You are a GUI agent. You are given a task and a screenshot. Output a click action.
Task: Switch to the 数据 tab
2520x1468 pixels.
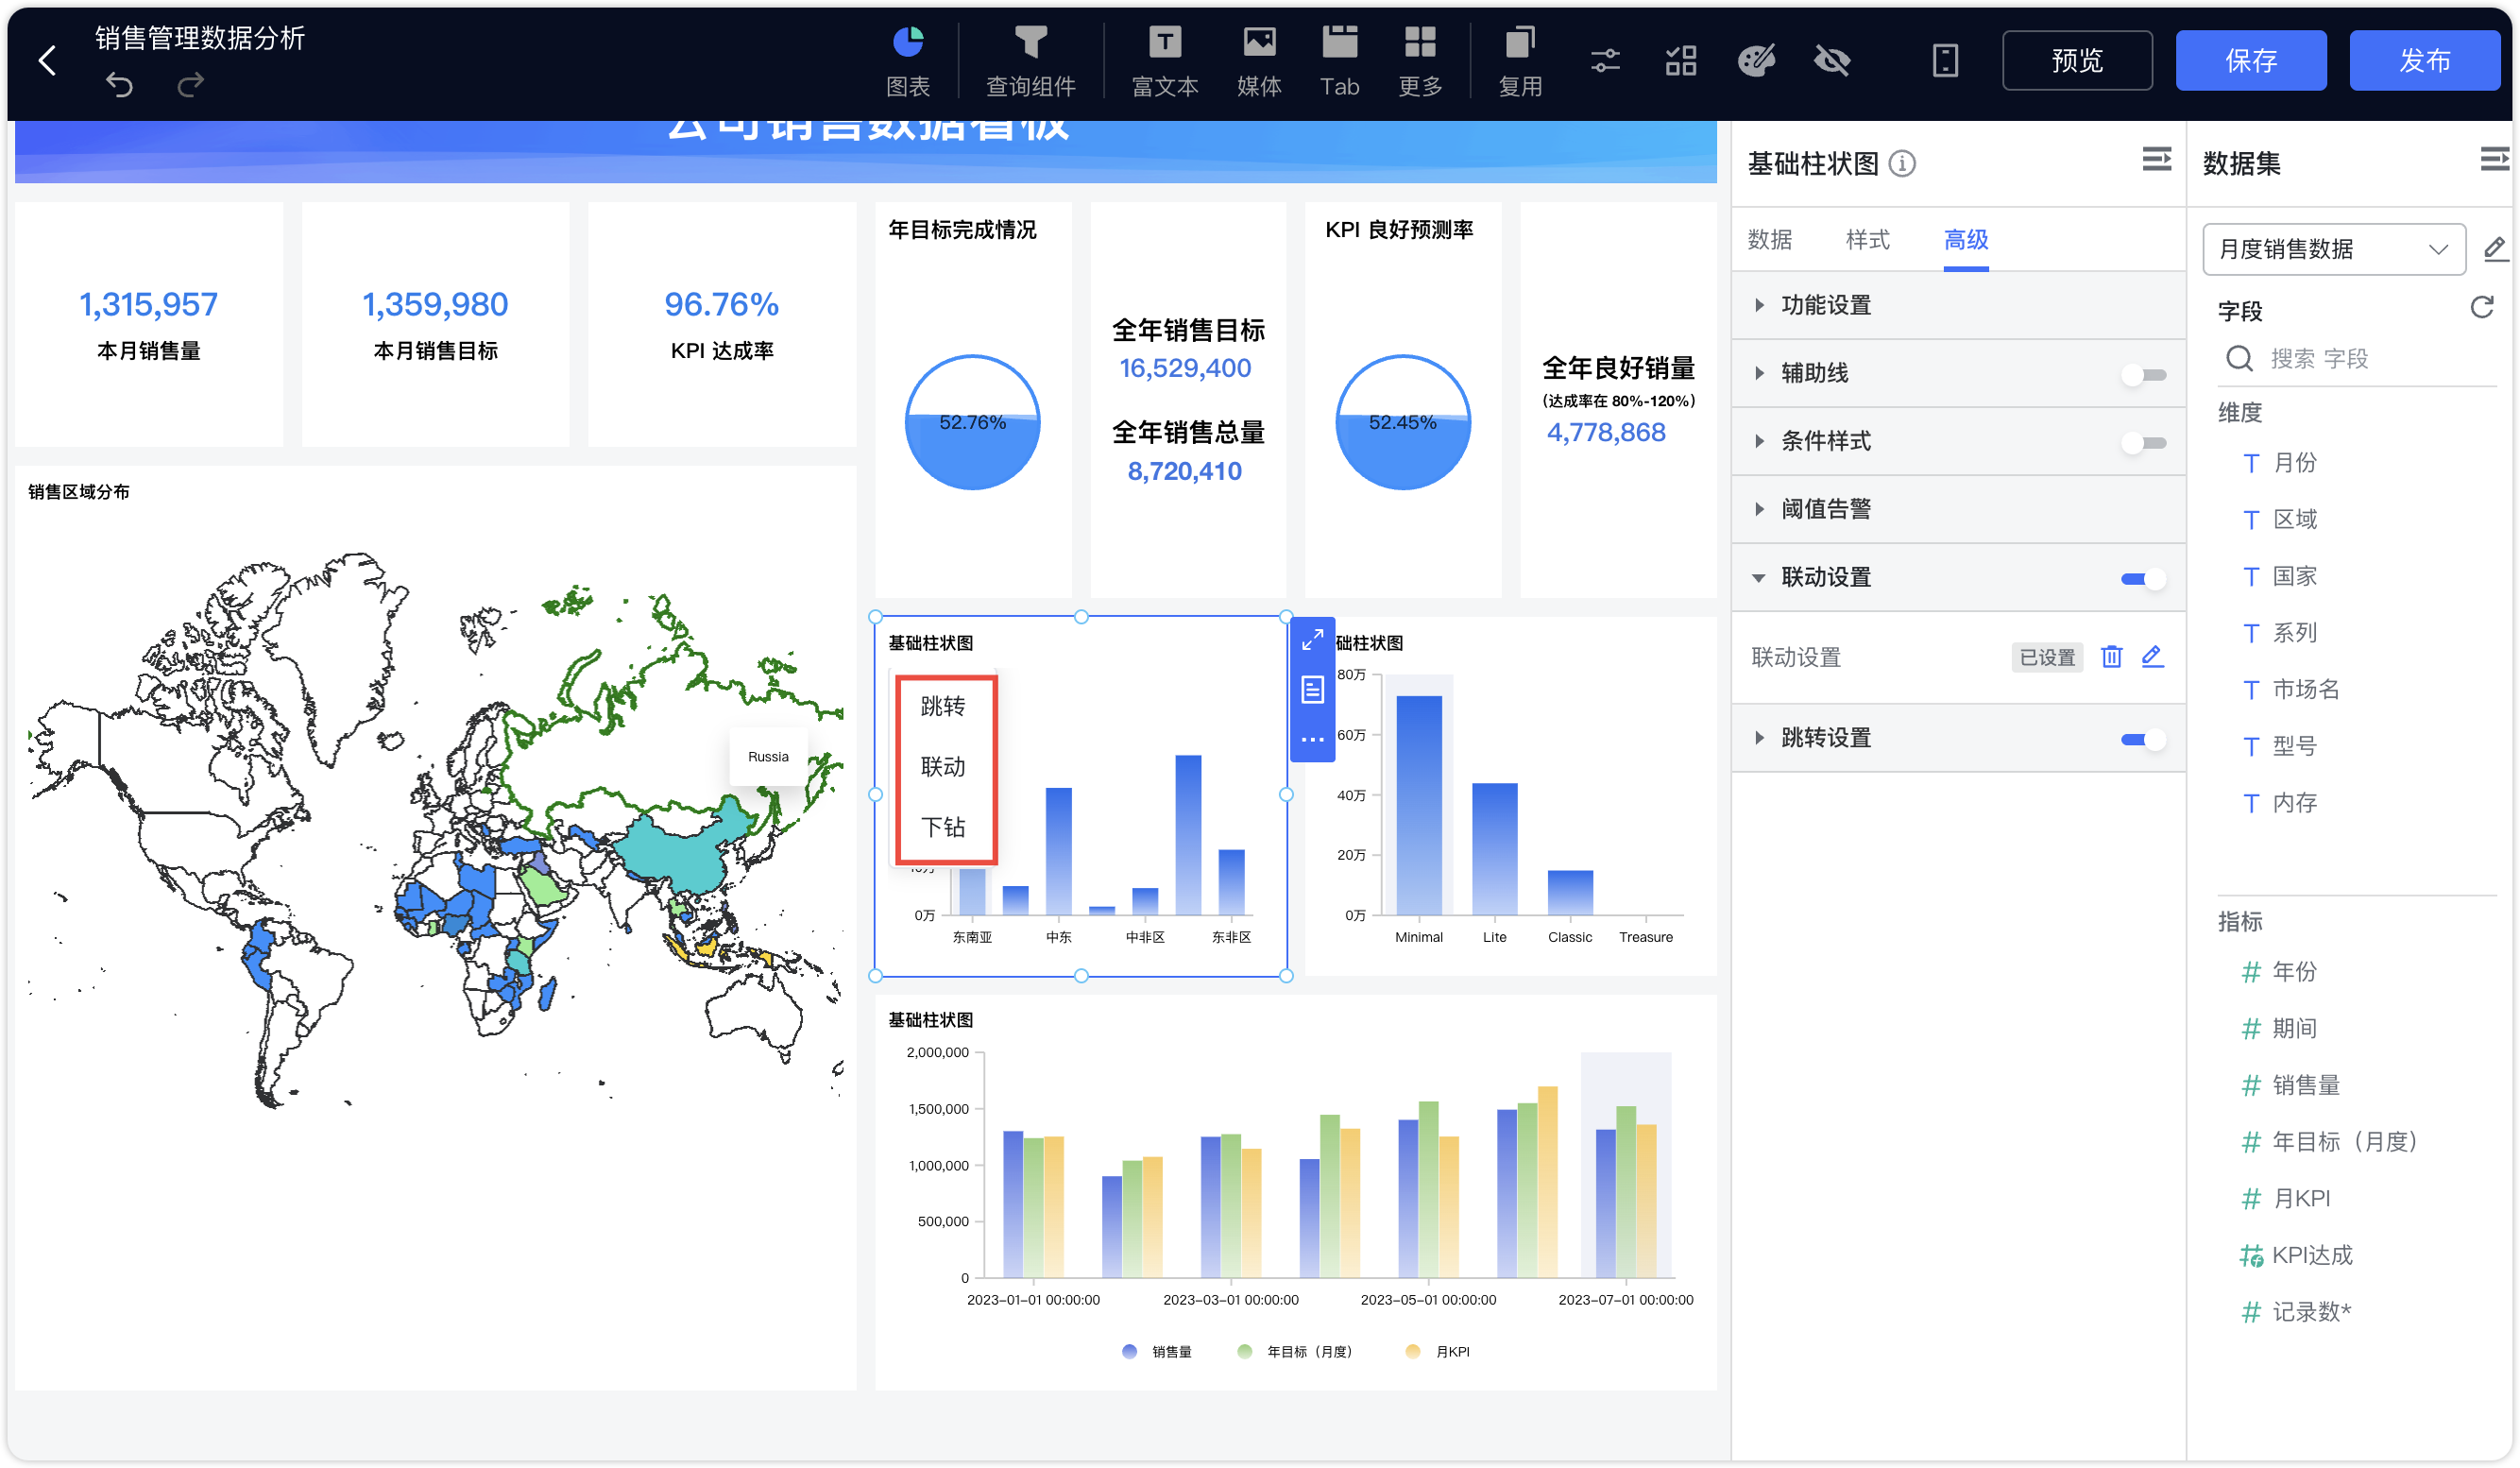pyautogui.click(x=1769, y=240)
